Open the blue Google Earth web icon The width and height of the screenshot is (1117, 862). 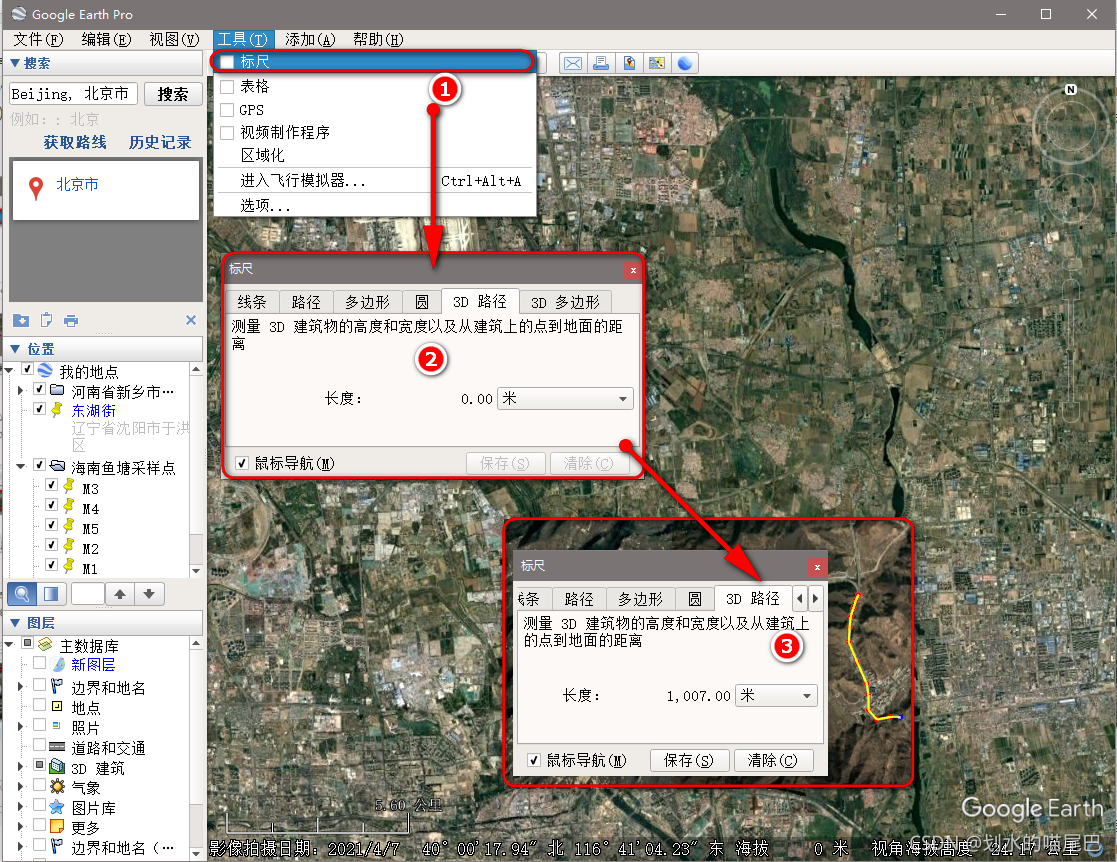click(685, 63)
